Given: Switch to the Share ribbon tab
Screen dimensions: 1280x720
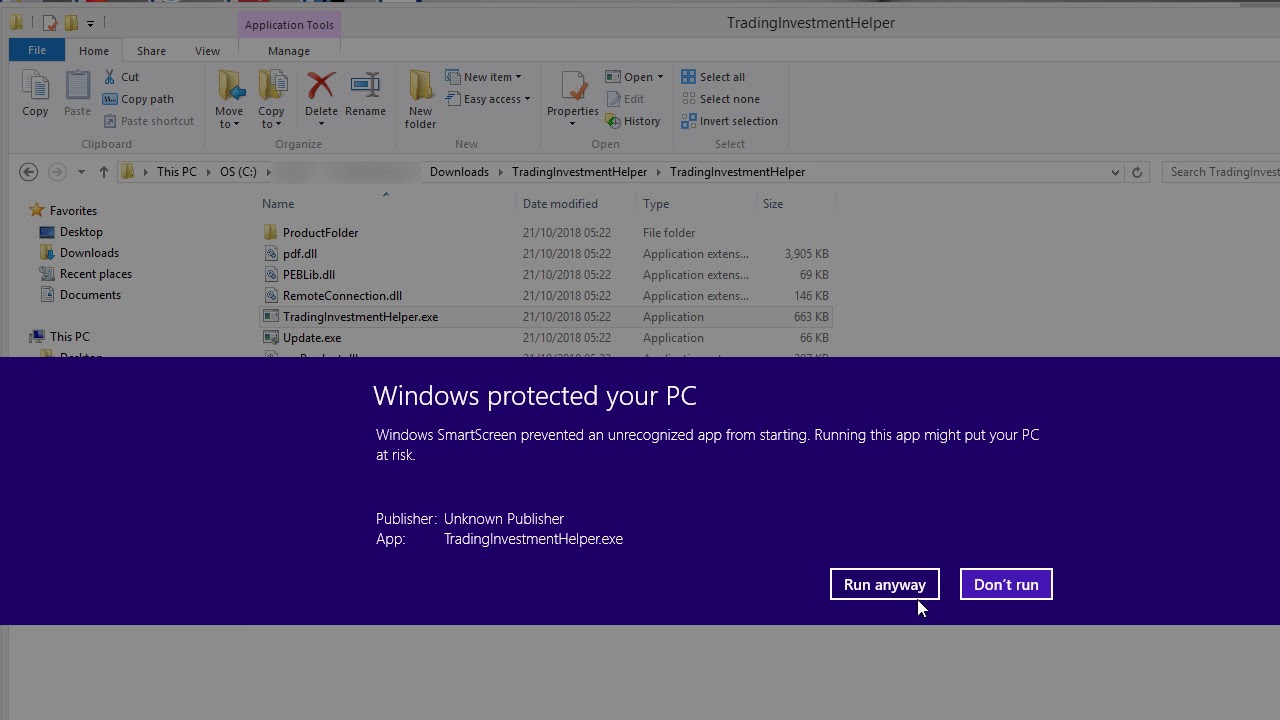Looking at the screenshot, I should pyautogui.click(x=151, y=51).
